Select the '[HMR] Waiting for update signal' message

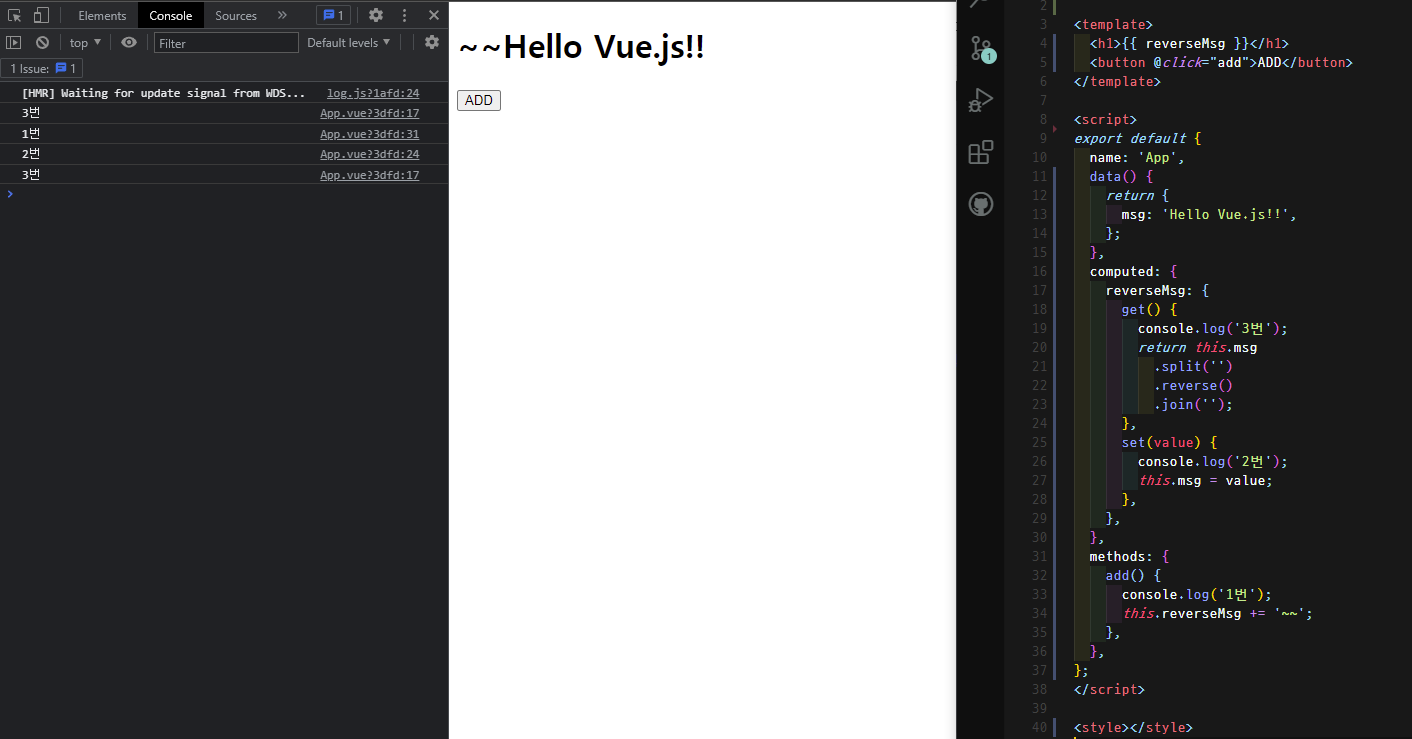tap(163, 93)
